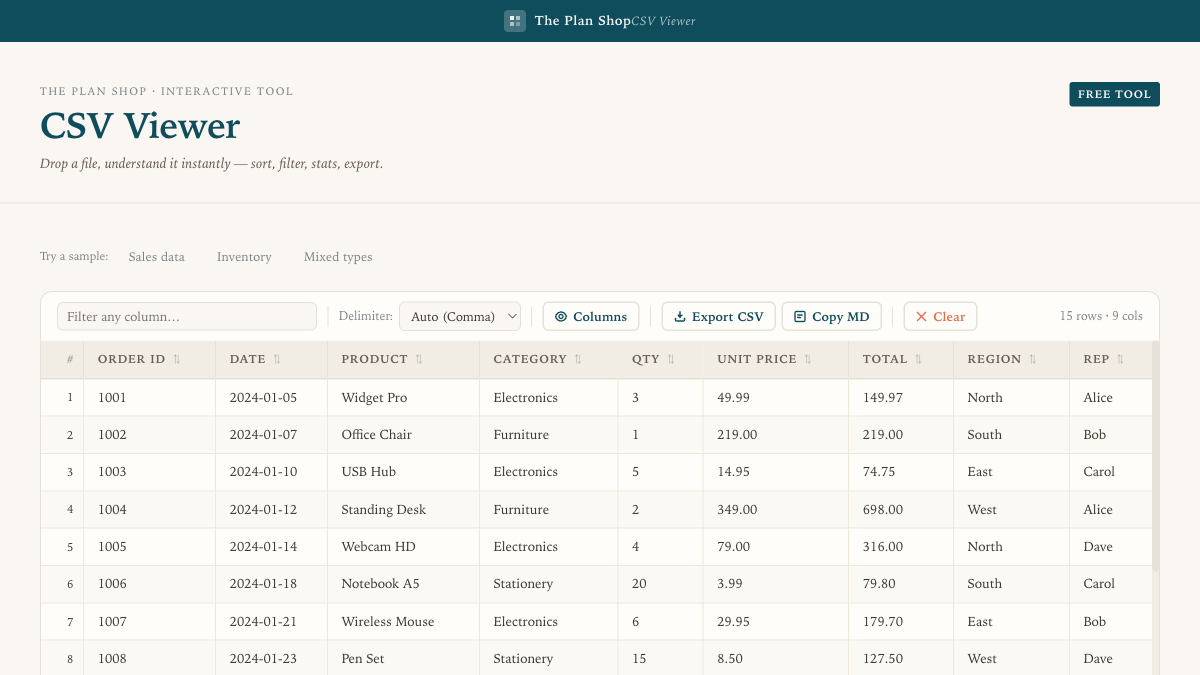Image resolution: width=1200 pixels, height=675 pixels.
Task: Click the Copy MD button
Action: pos(832,317)
